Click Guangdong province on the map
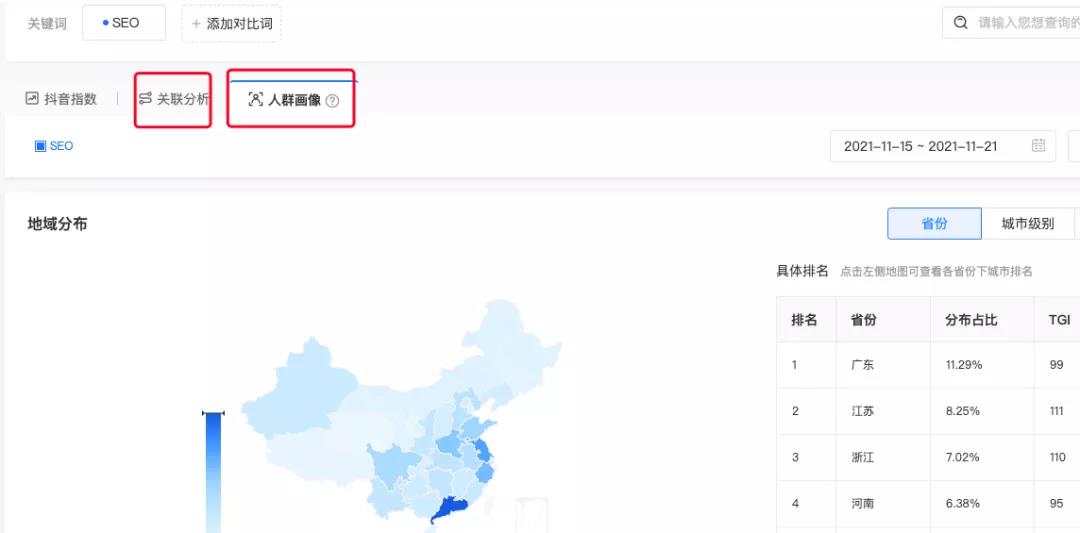 (x=447, y=508)
